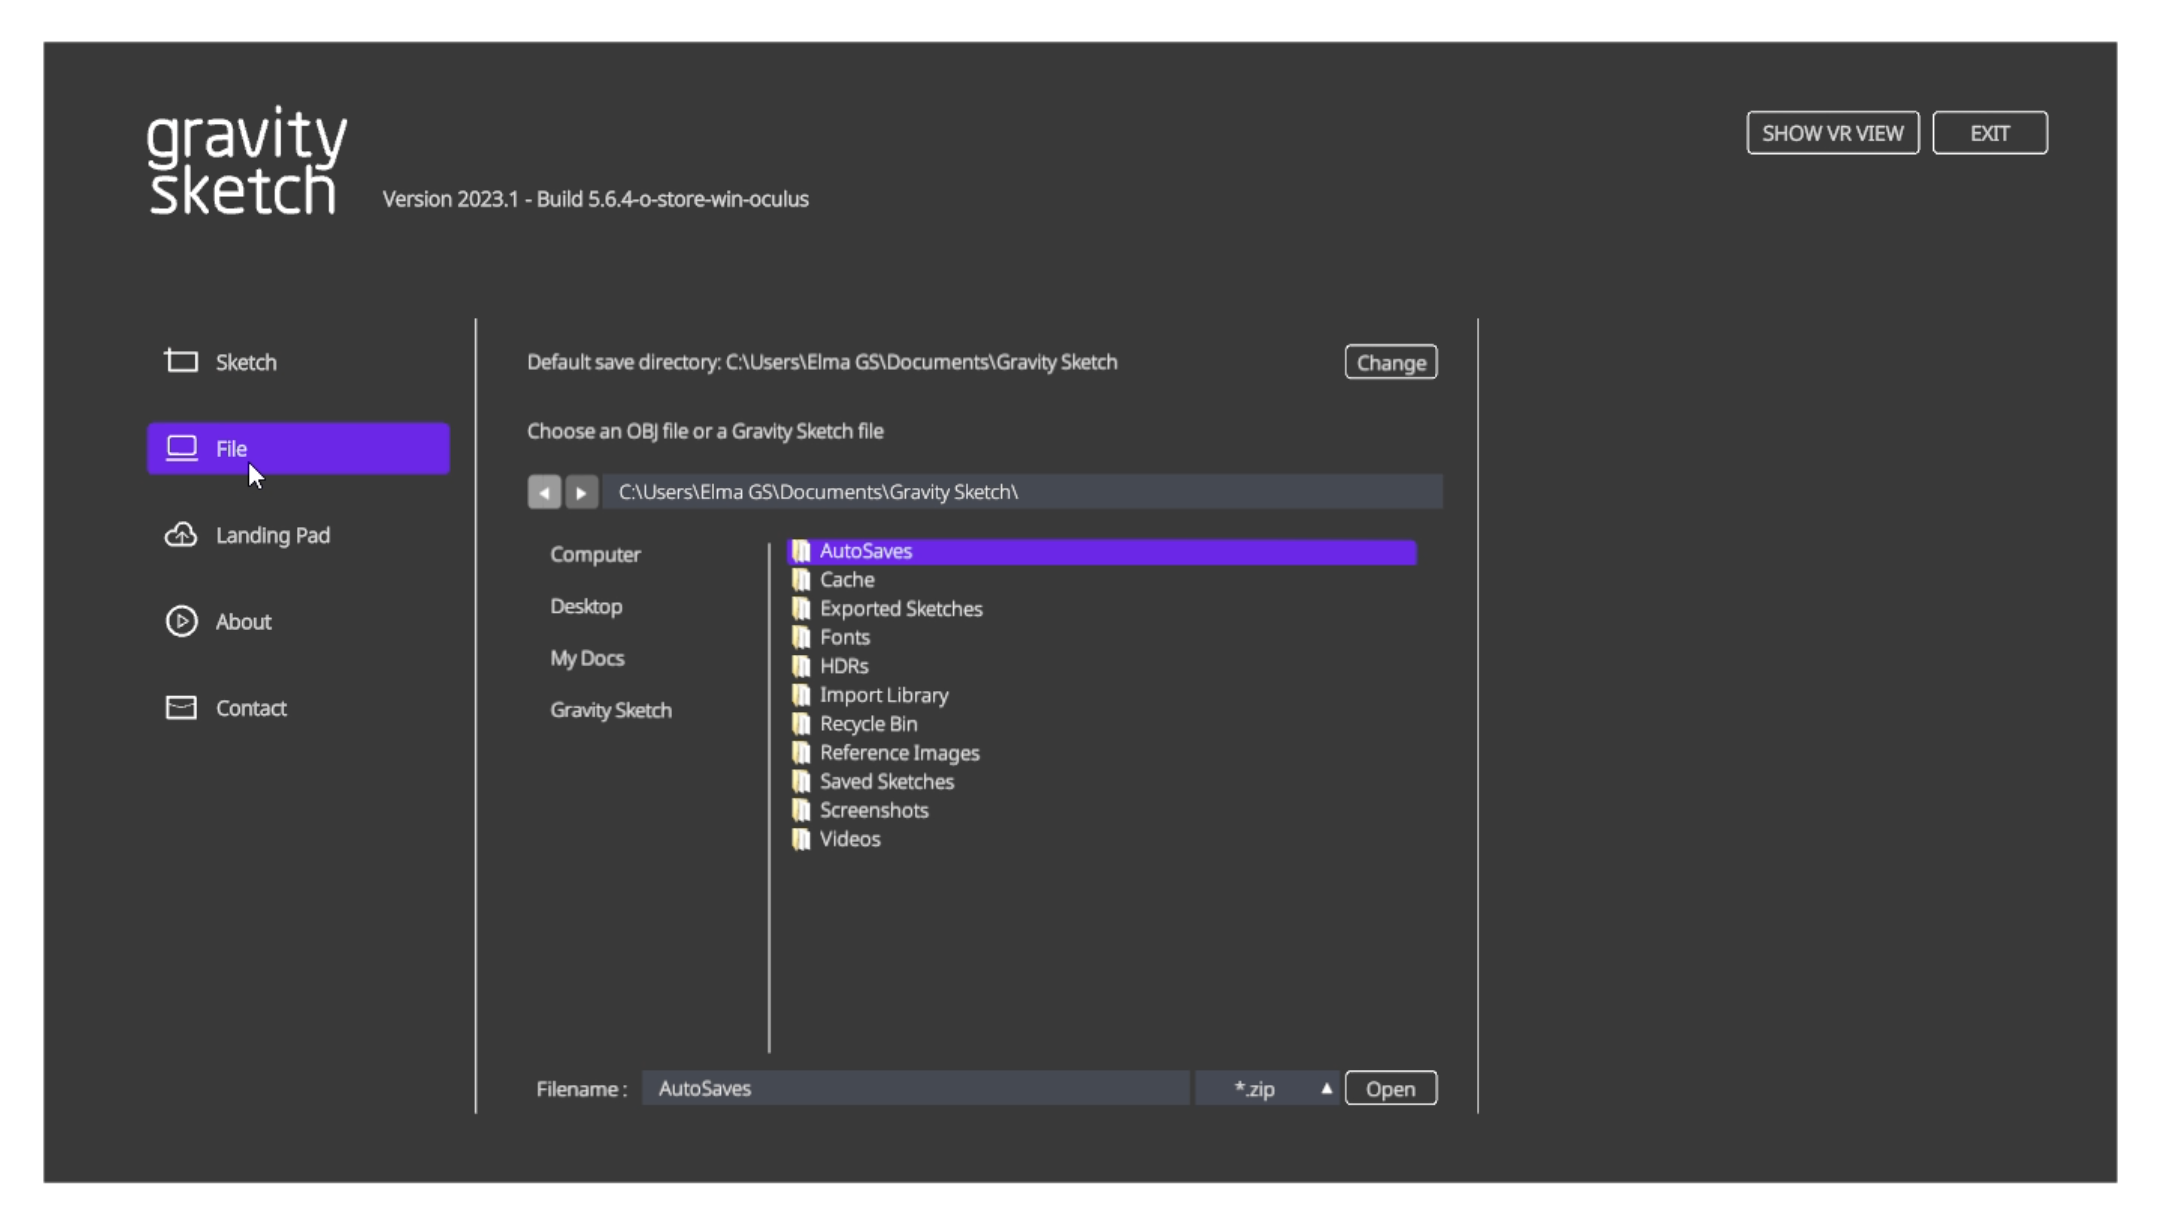Click the Exported Sketches folder icon
The image size is (2164, 1216).
(801, 609)
